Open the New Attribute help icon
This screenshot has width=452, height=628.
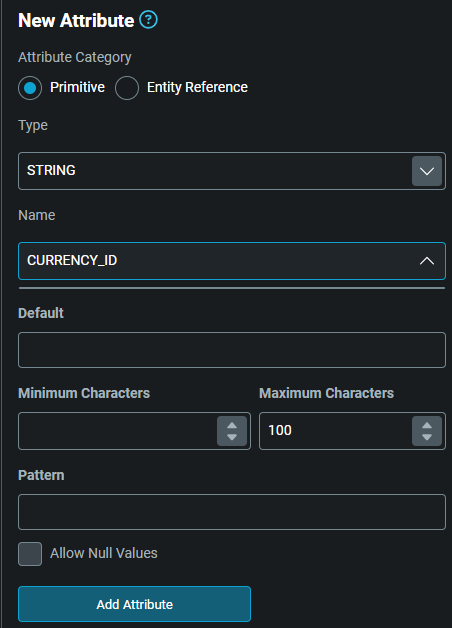pos(148,20)
